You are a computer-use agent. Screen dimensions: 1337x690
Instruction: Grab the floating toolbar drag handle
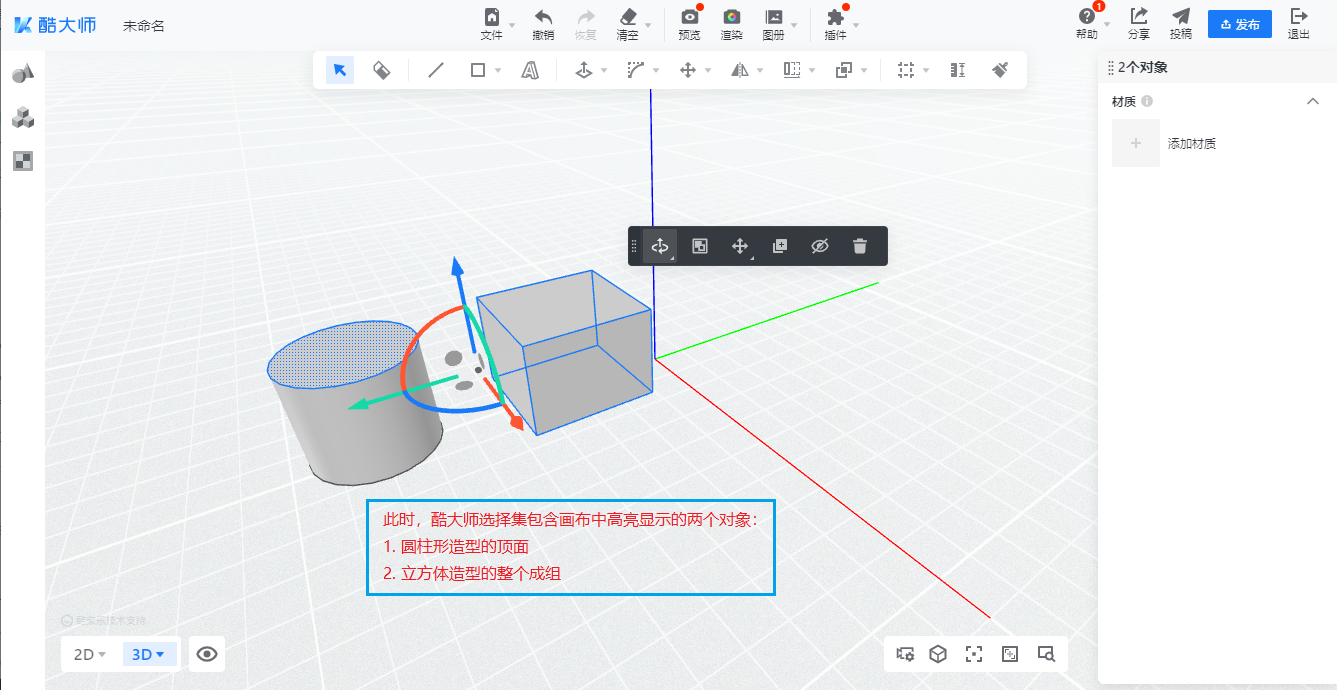(x=634, y=246)
